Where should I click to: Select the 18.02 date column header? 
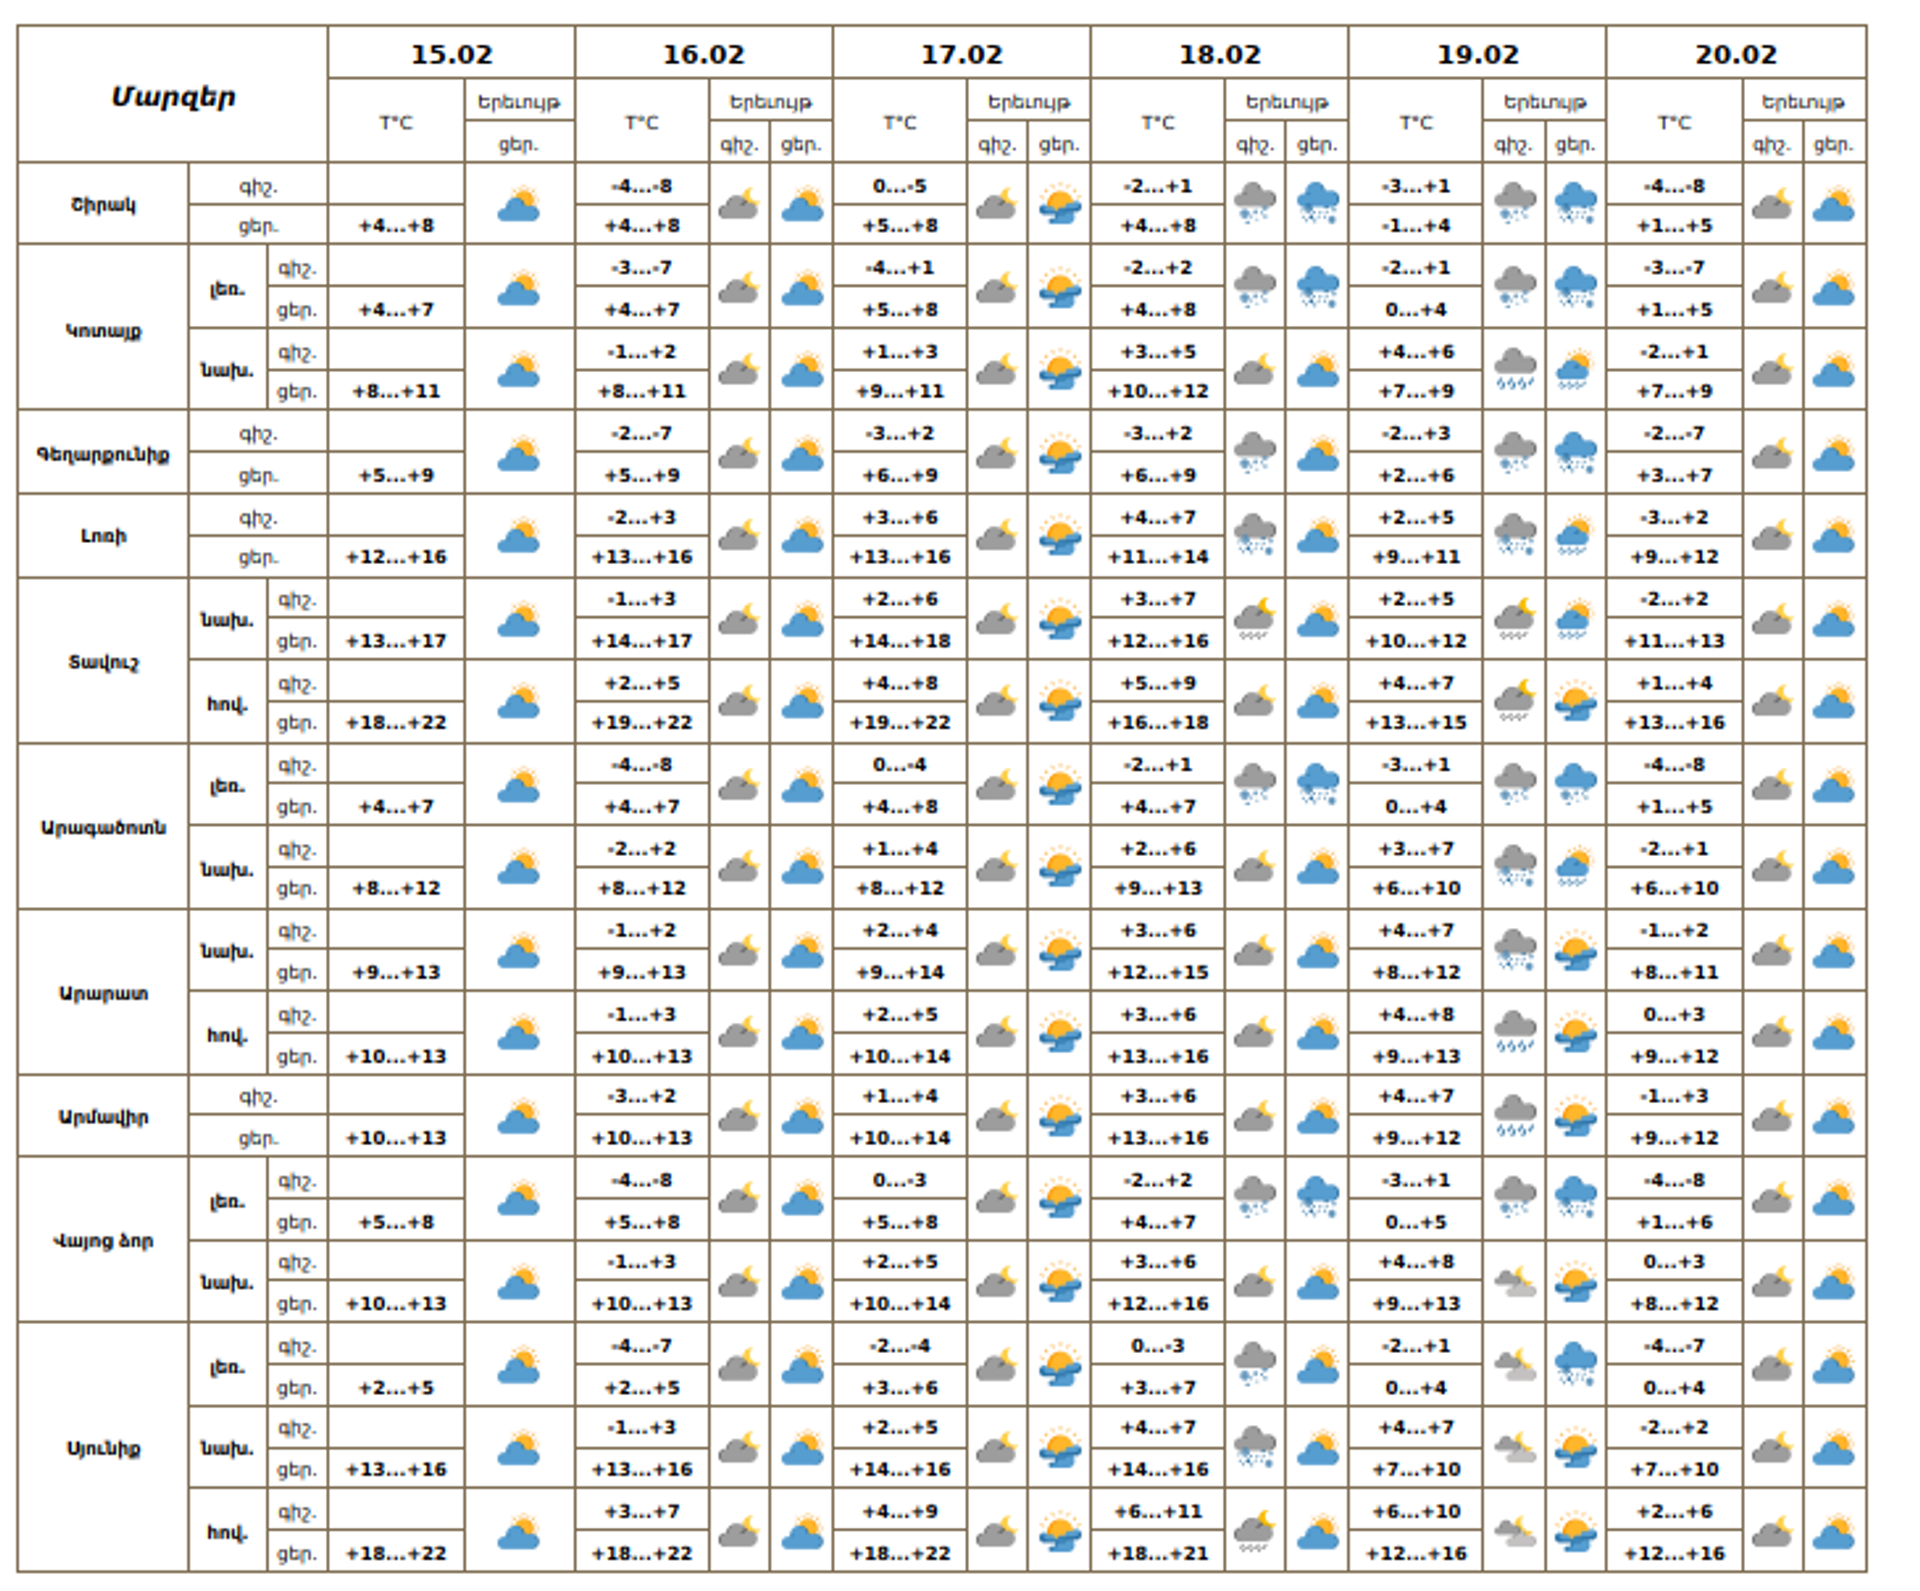pyautogui.click(x=1219, y=54)
